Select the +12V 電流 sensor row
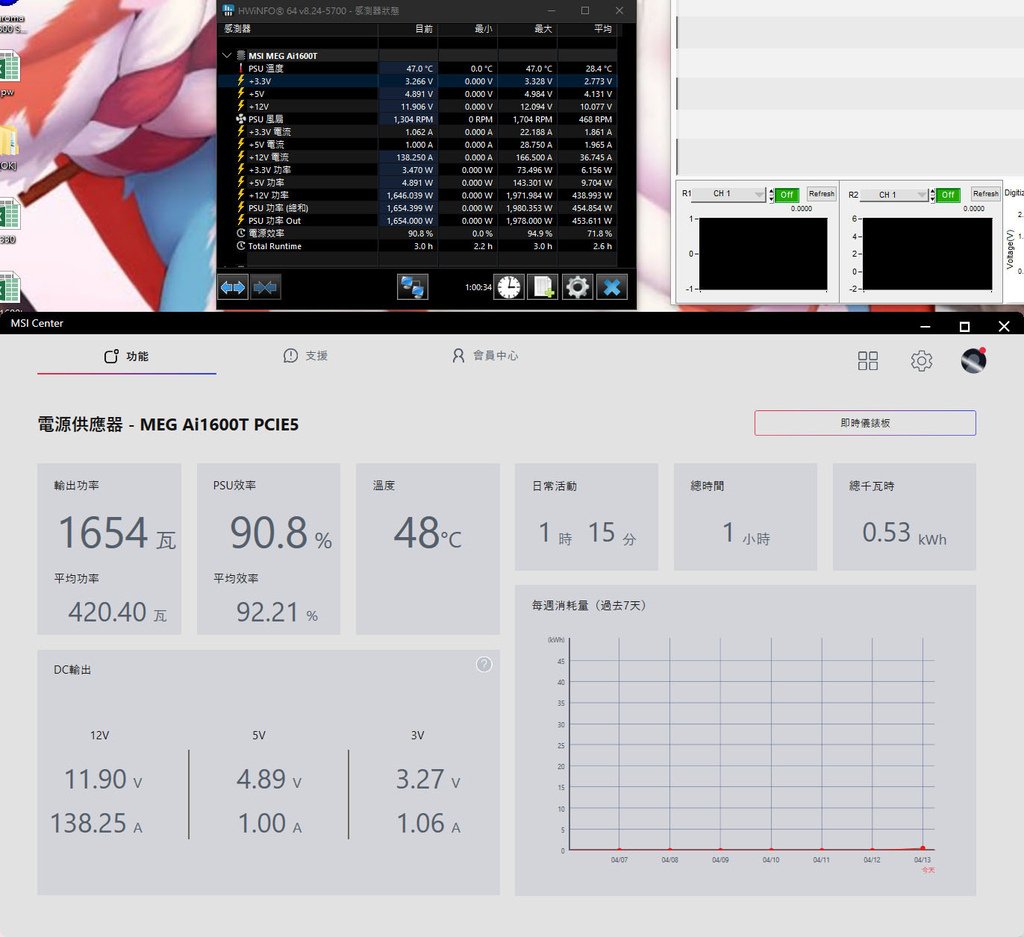This screenshot has height=937, width=1024. click(x=418, y=157)
